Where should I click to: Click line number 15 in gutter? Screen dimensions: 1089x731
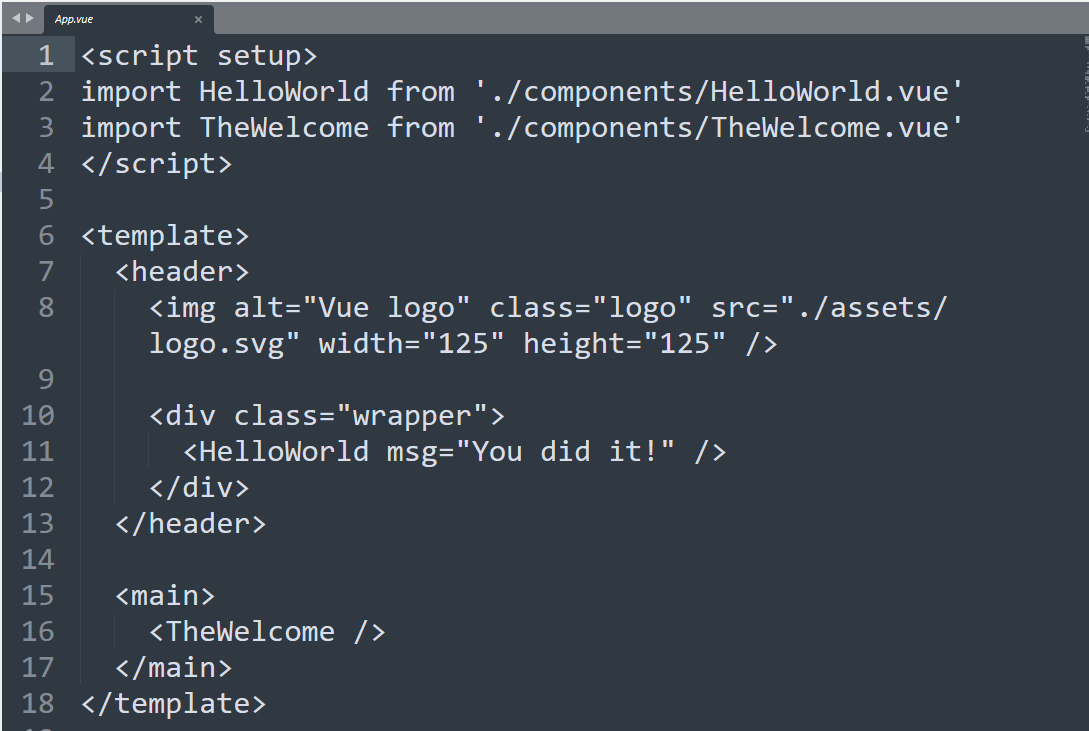coord(38,595)
